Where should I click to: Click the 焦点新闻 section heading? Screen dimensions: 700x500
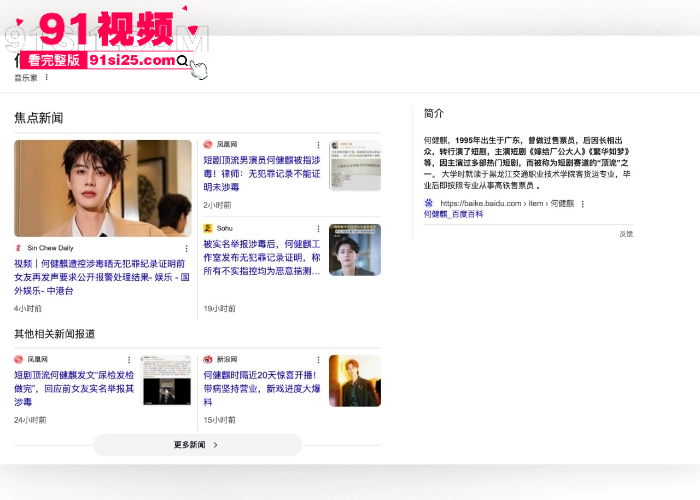coord(39,118)
